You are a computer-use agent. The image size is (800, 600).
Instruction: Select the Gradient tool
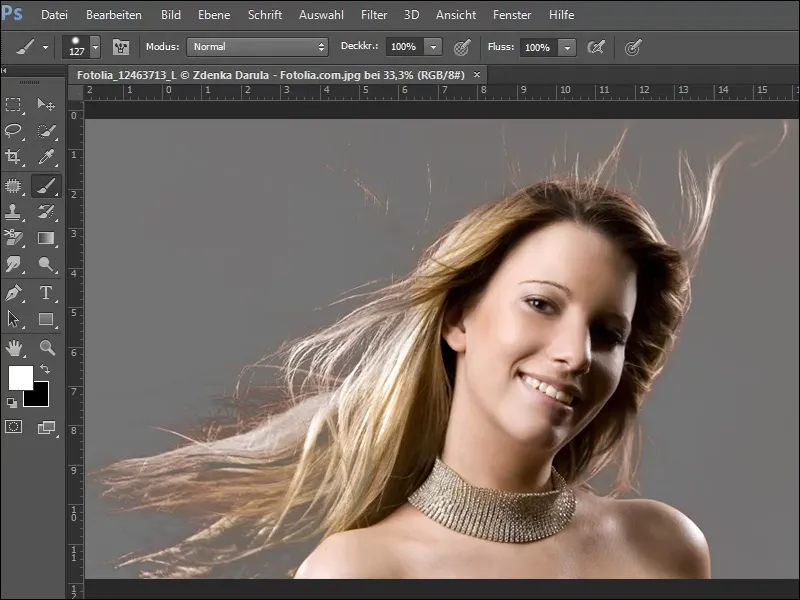pyautogui.click(x=46, y=238)
